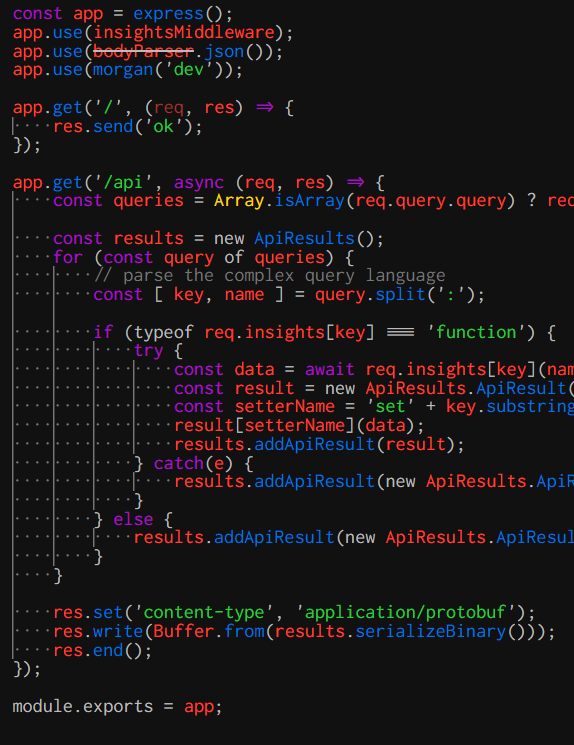574x745 pixels.
Task: Click the else keyword
Action: [x=134, y=519]
